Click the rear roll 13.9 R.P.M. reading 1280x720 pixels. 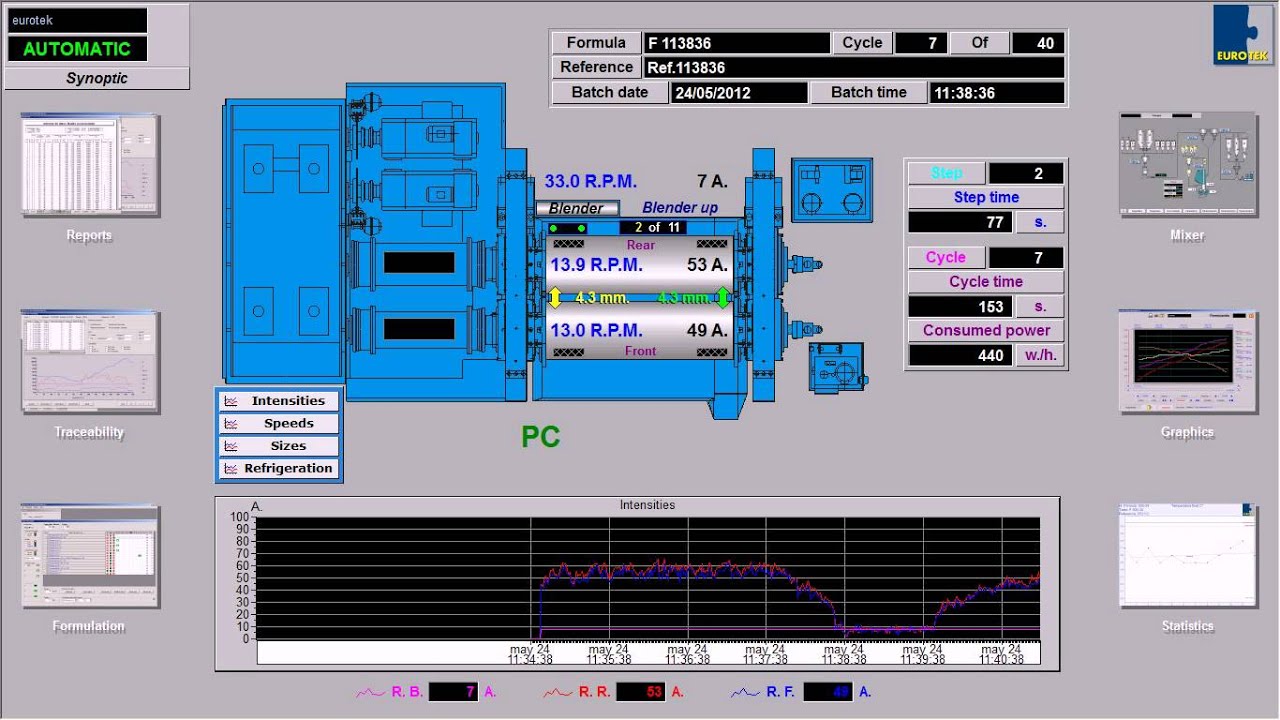[x=596, y=265]
